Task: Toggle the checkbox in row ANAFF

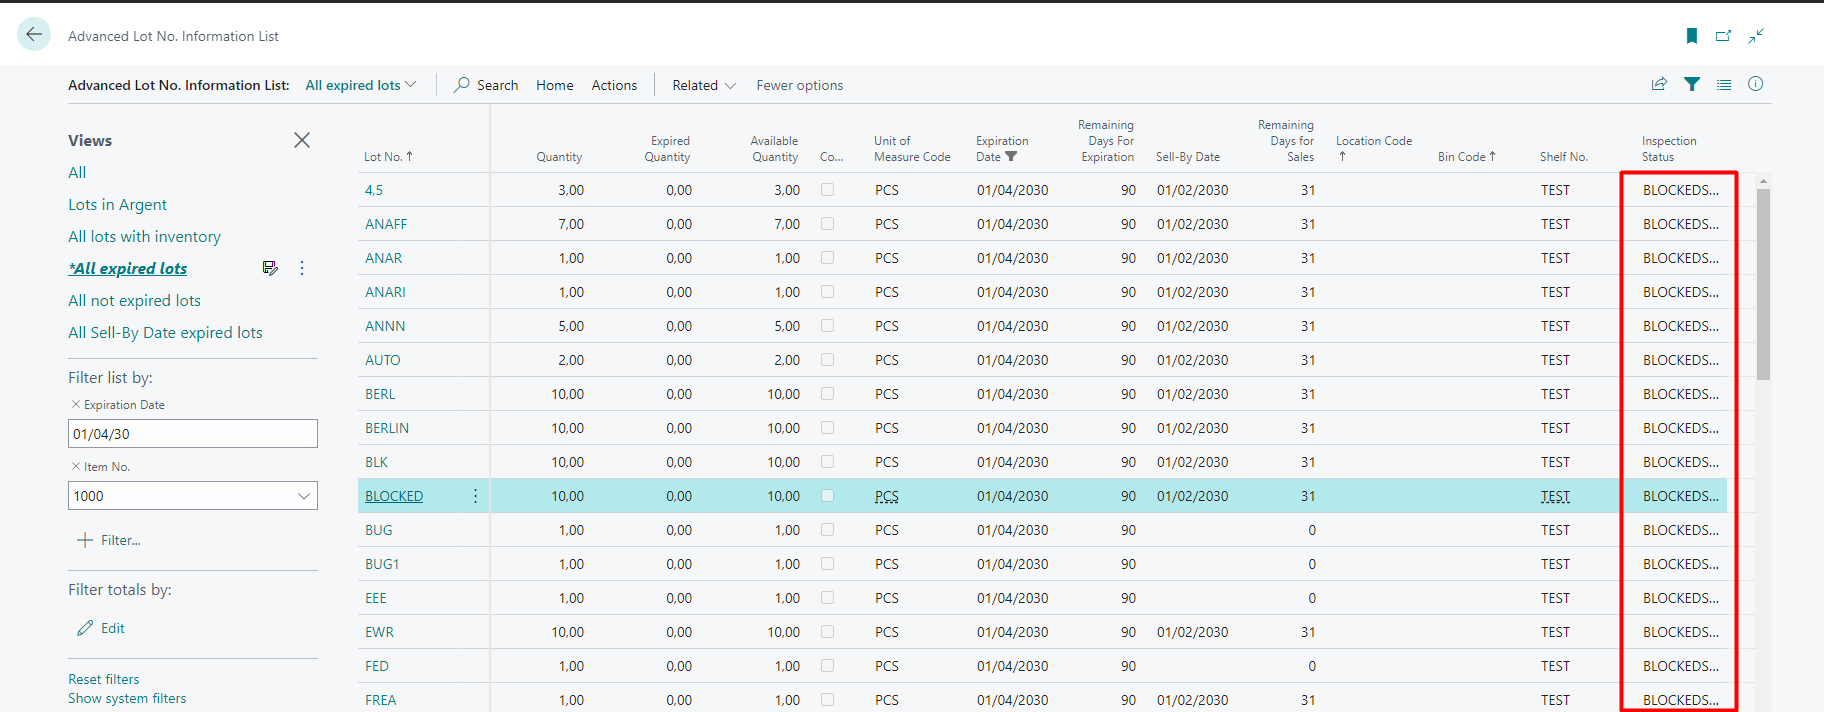Action: 827,223
